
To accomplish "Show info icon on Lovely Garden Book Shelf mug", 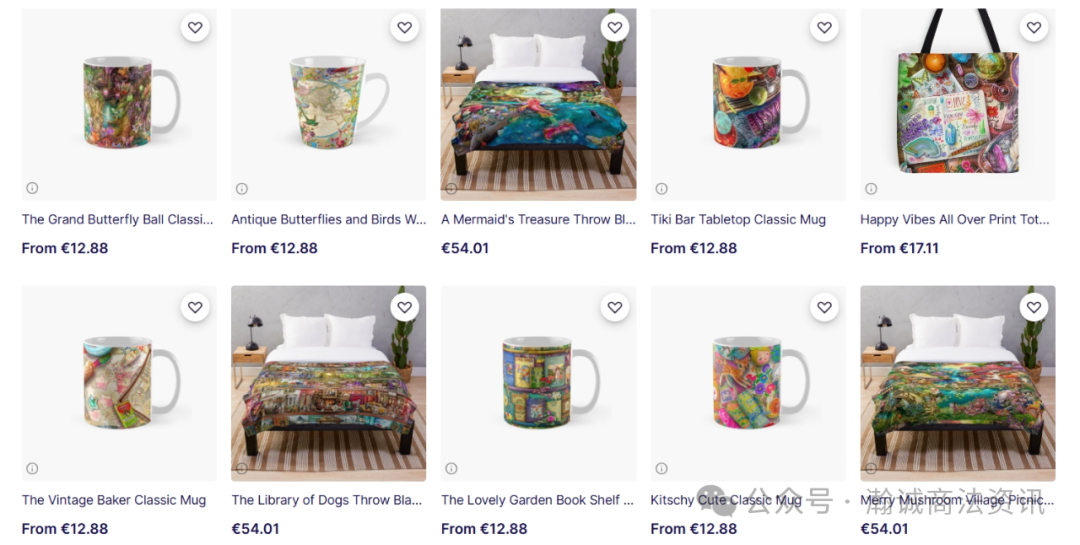I will [451, 469].
